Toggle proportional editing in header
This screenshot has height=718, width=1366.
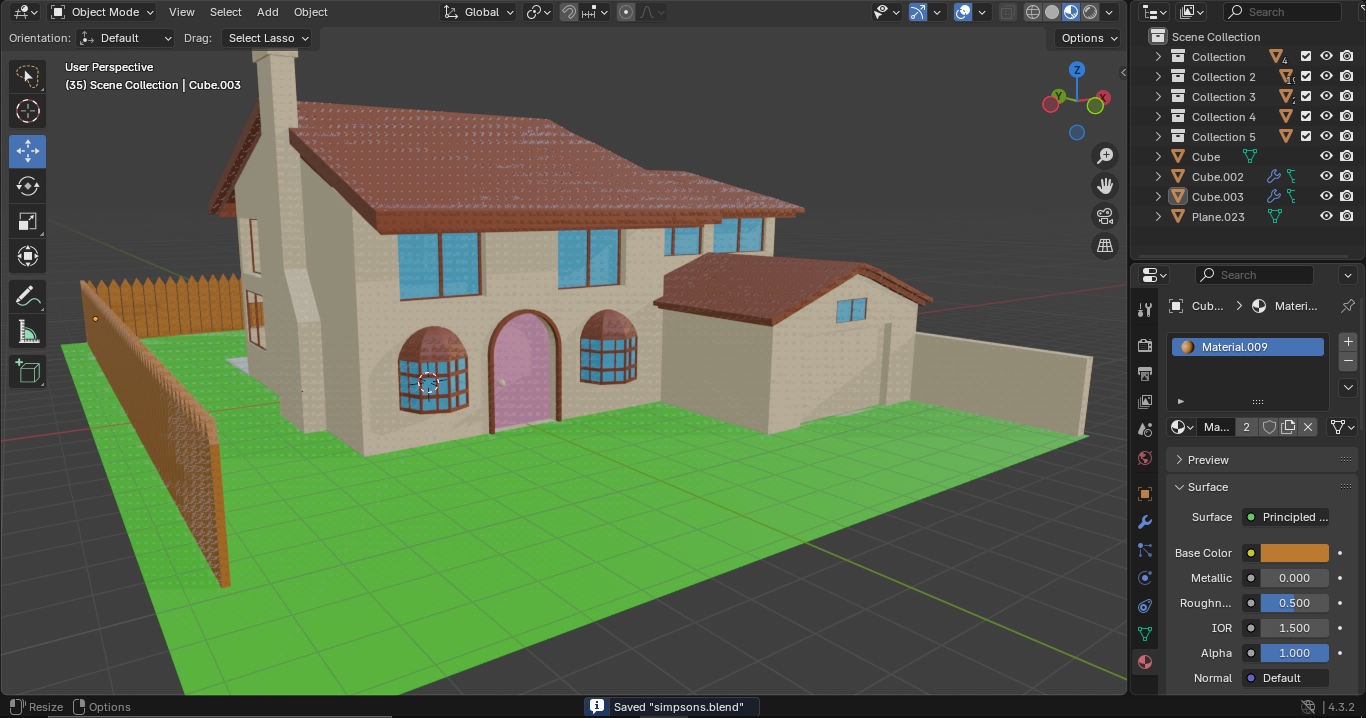626,12
